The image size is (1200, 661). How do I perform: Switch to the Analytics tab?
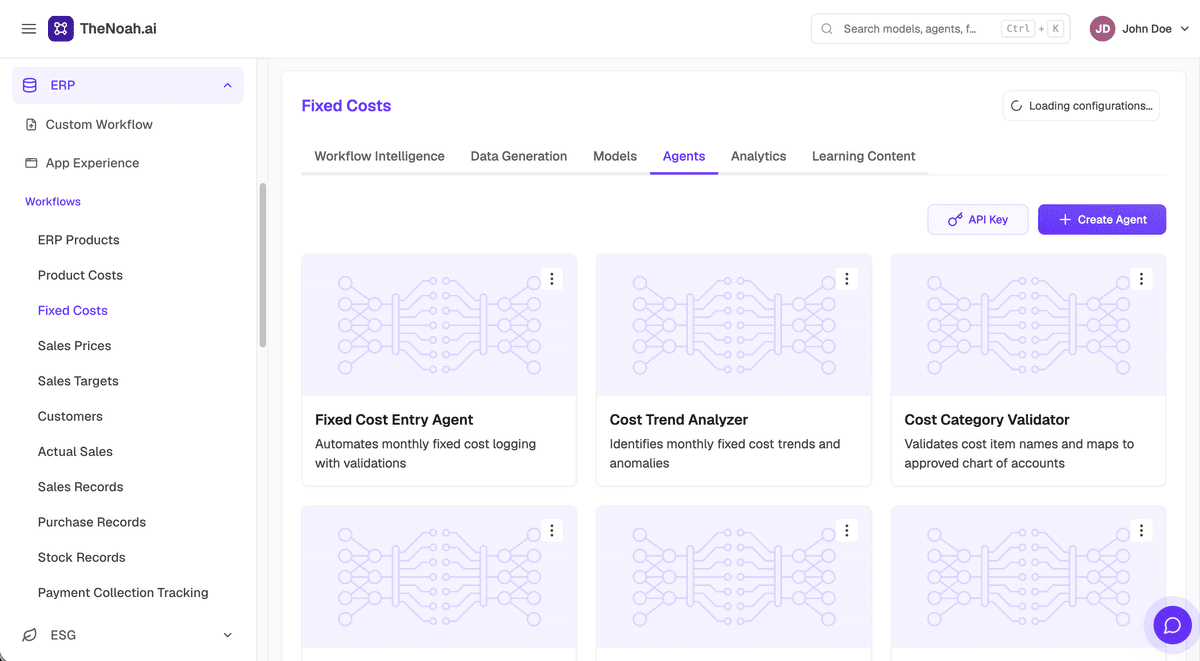(758, 156)
